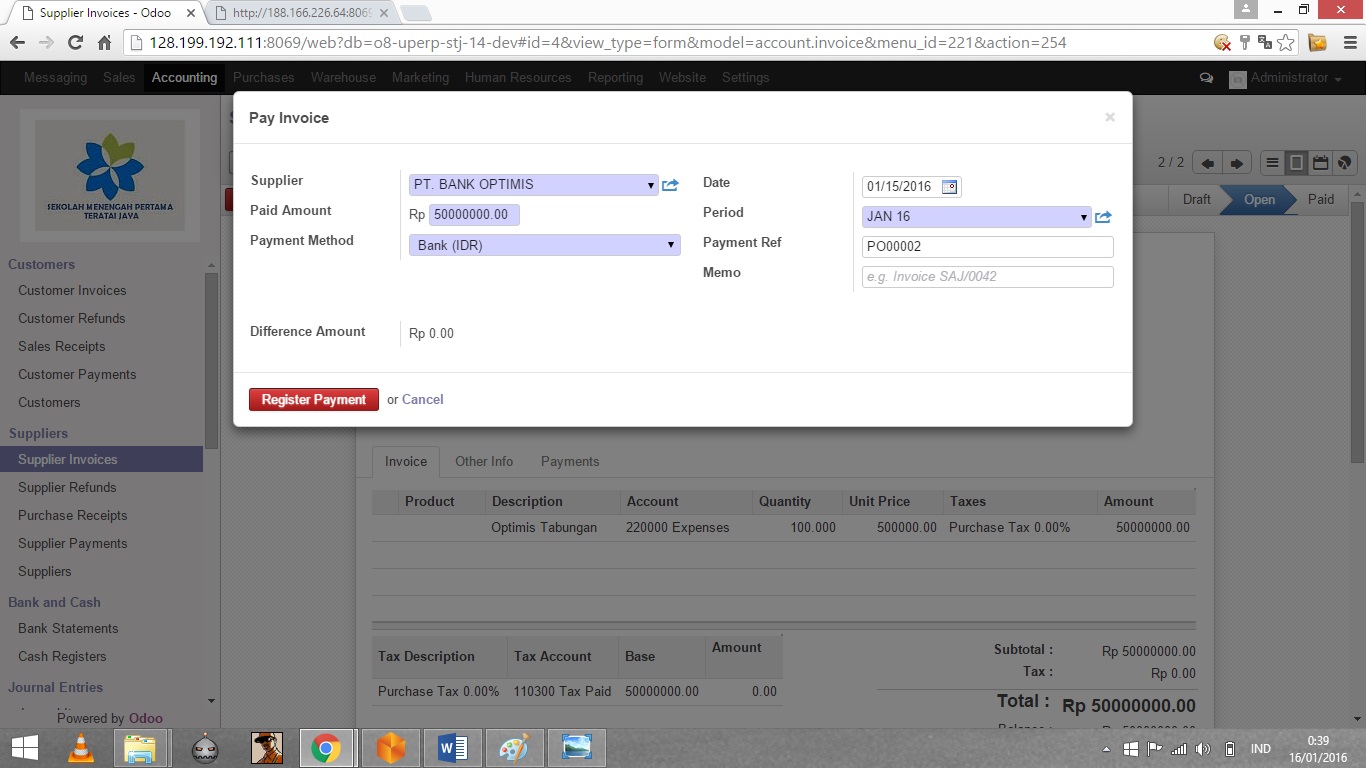
Task: Bookmark this page with the star icon
Action: pyautogui.click(x=1286, y=43)
